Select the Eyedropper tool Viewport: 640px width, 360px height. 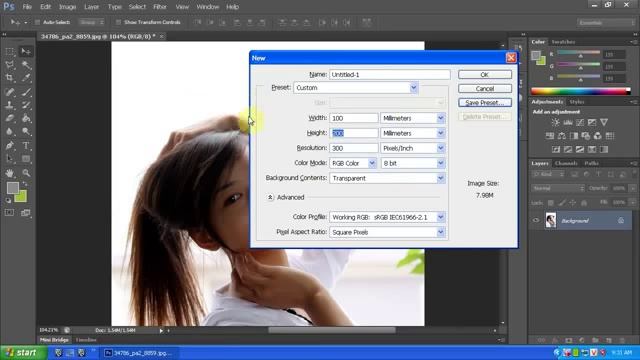26,78
